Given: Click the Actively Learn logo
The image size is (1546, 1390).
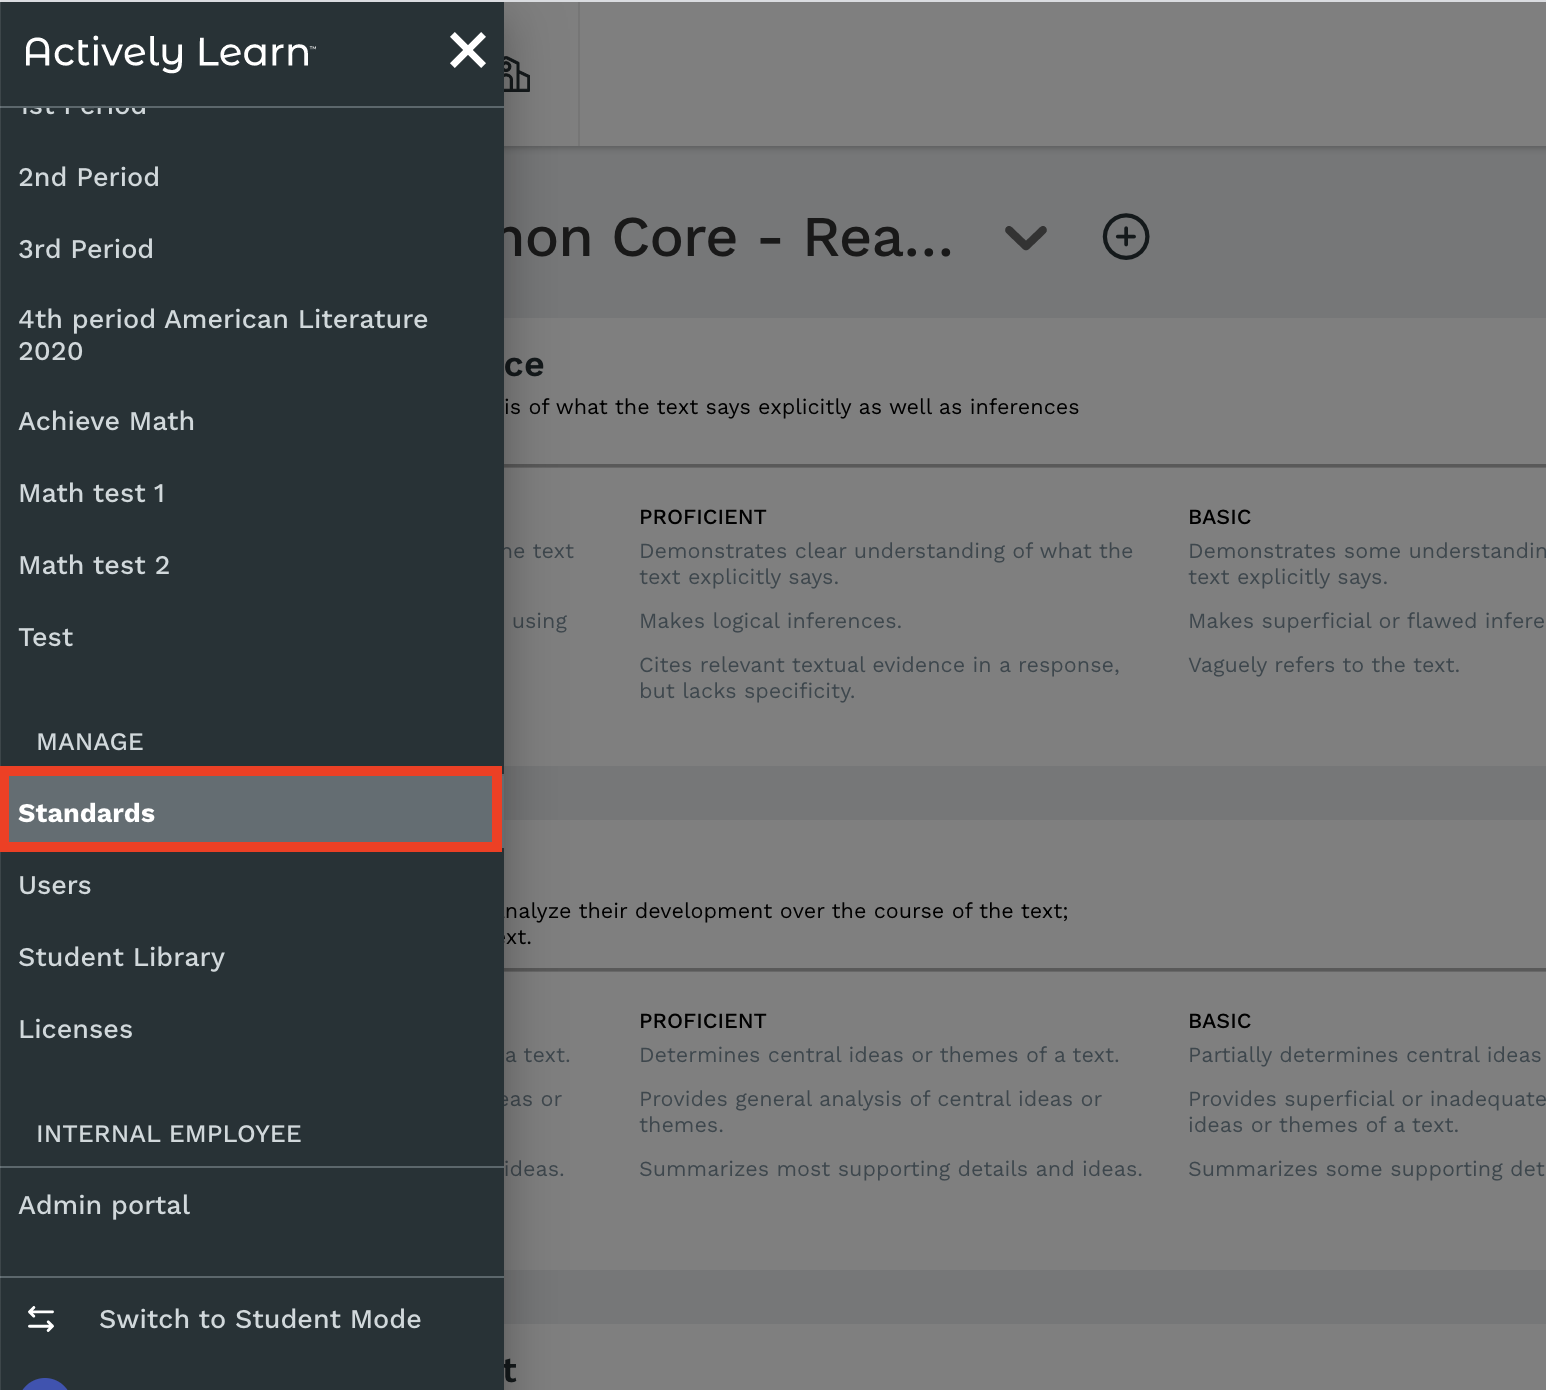Looking at the screenshot, I should click(170, 52).
